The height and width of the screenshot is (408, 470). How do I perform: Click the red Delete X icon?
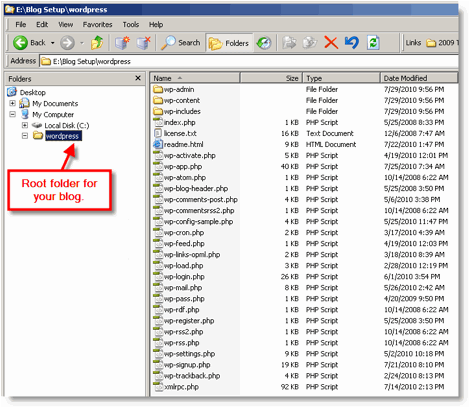331,43
